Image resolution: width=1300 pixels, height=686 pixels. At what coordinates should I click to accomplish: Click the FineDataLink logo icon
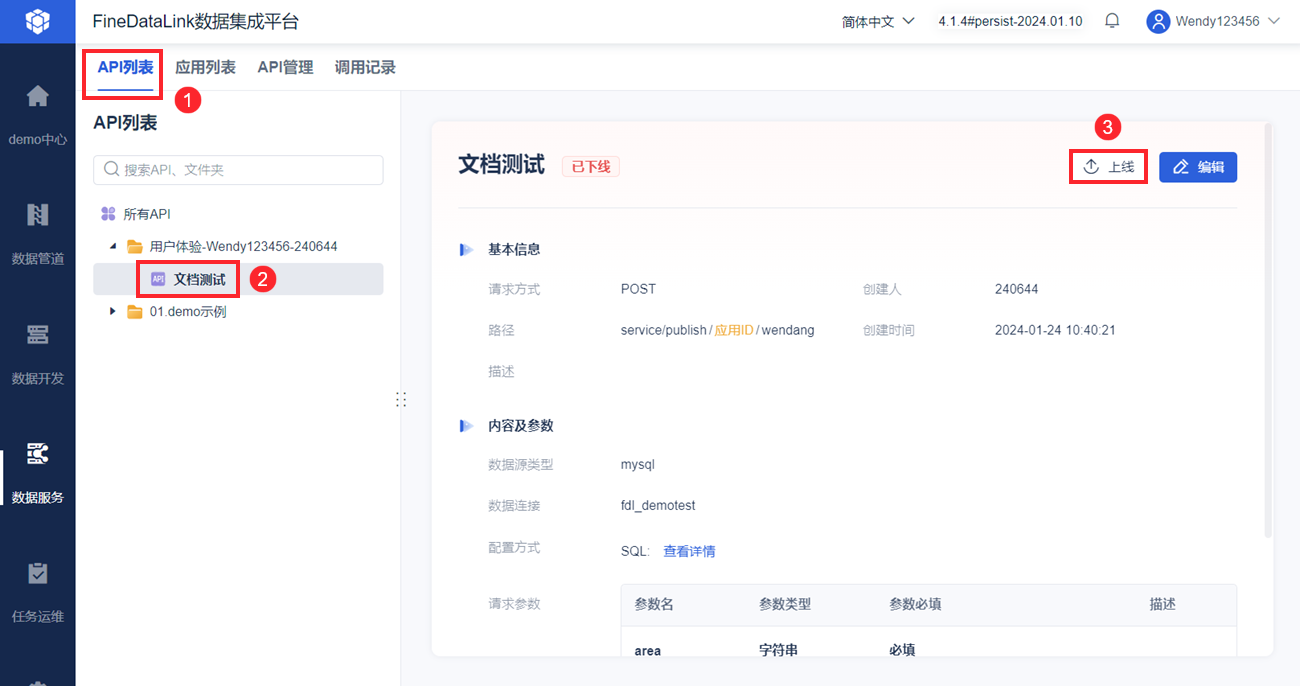(x=37, y=21)
